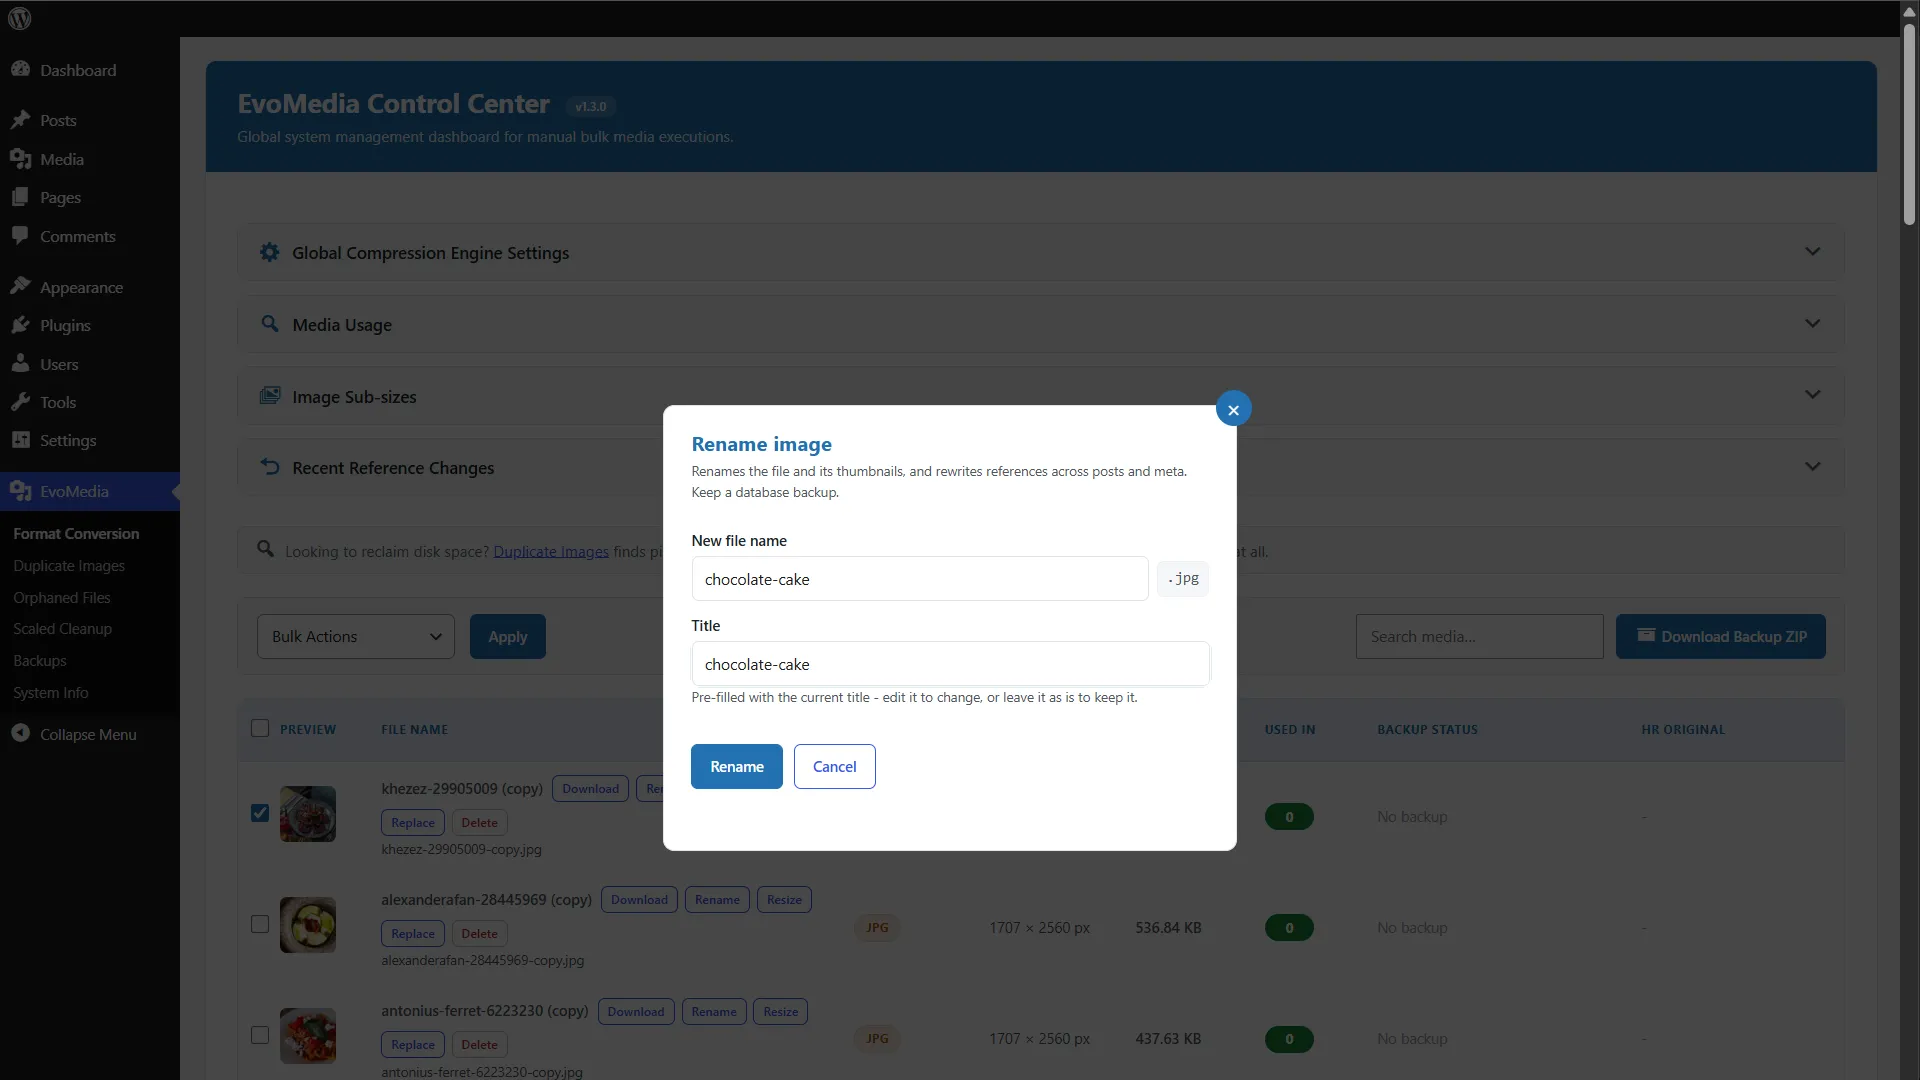Close the Rename image dialog with X
Screen dimensions: 1920x1080
(1233, 409)
